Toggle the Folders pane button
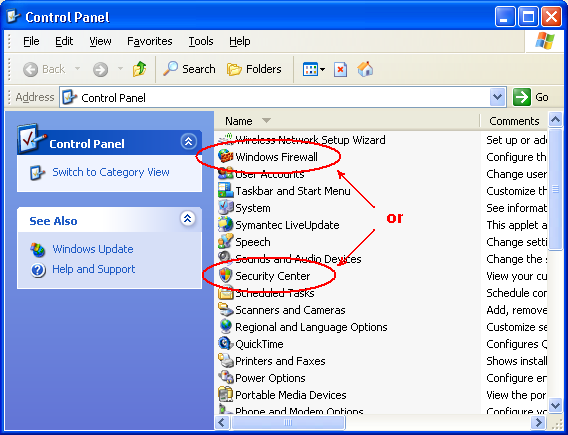Image resolution: width=568 pixels, height=435 pixels. click(254, 69)
